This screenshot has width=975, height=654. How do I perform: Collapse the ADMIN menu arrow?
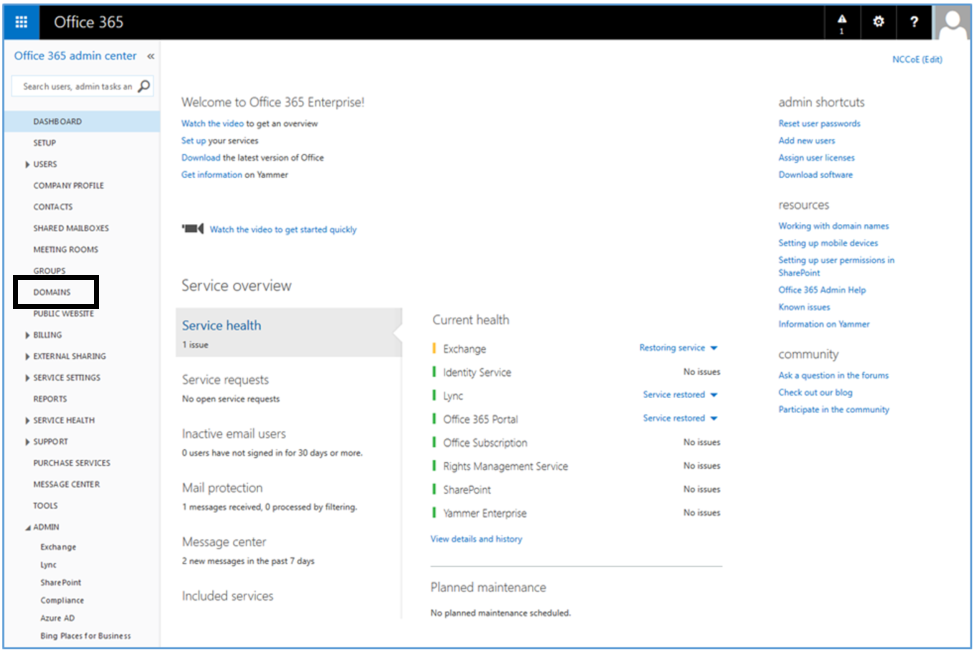[27, 528]
